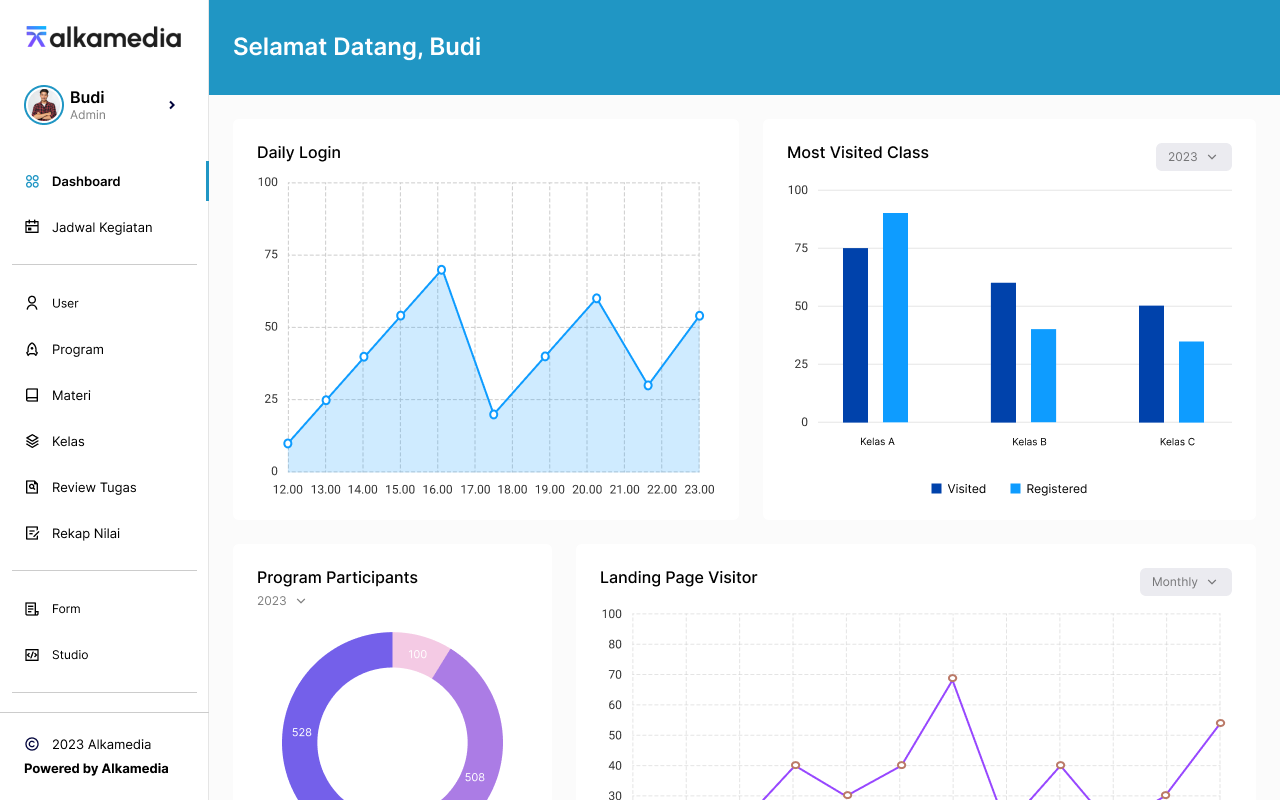
Task: Click Budi's profile avatar picture
Action: [x=43, y=104]
